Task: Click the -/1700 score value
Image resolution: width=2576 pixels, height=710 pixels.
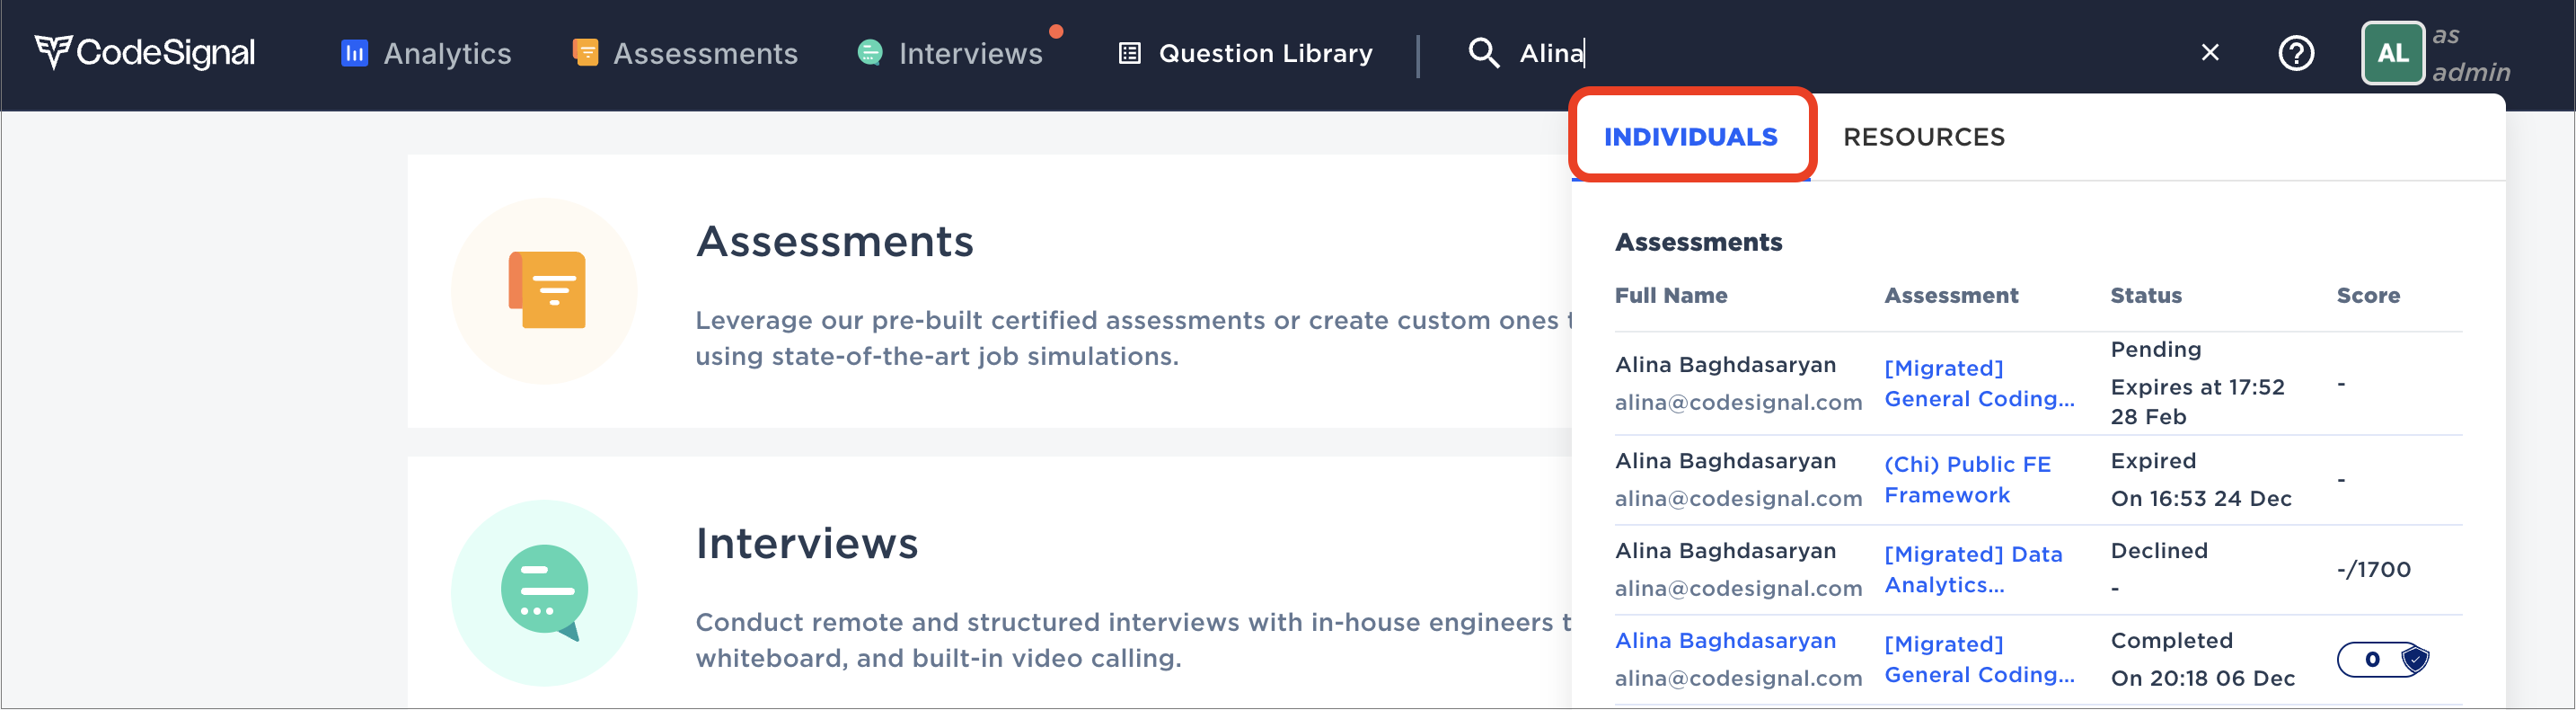Action: (2373, 569)
